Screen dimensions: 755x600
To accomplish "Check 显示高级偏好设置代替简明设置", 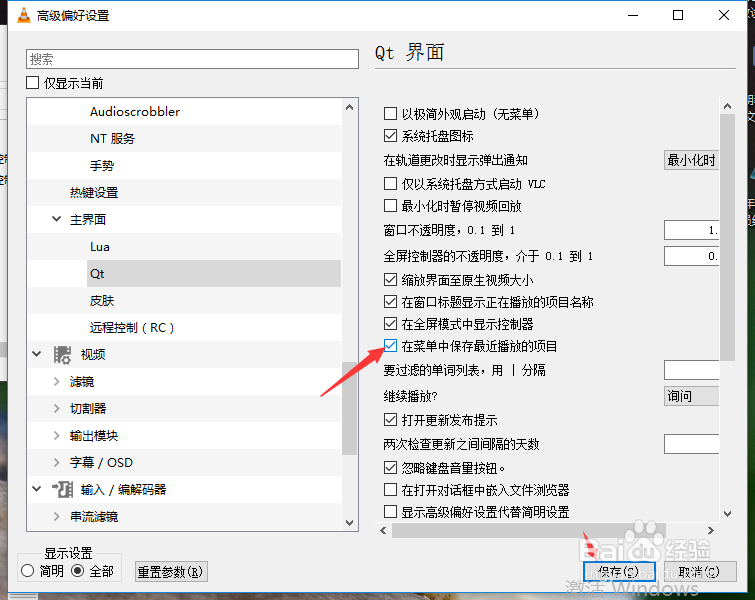I will [391, 511].
